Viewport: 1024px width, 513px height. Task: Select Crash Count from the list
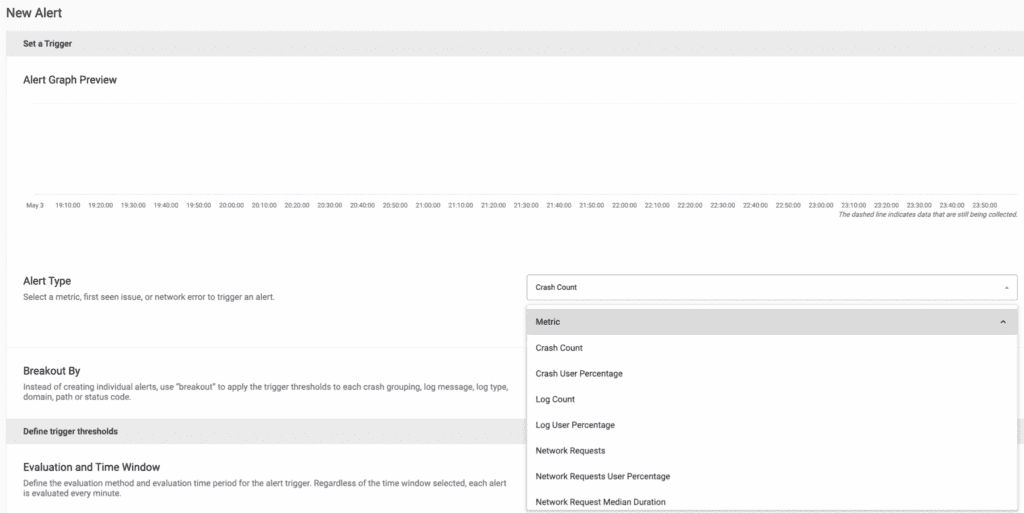pyautogui.click(x=771, y=348)
